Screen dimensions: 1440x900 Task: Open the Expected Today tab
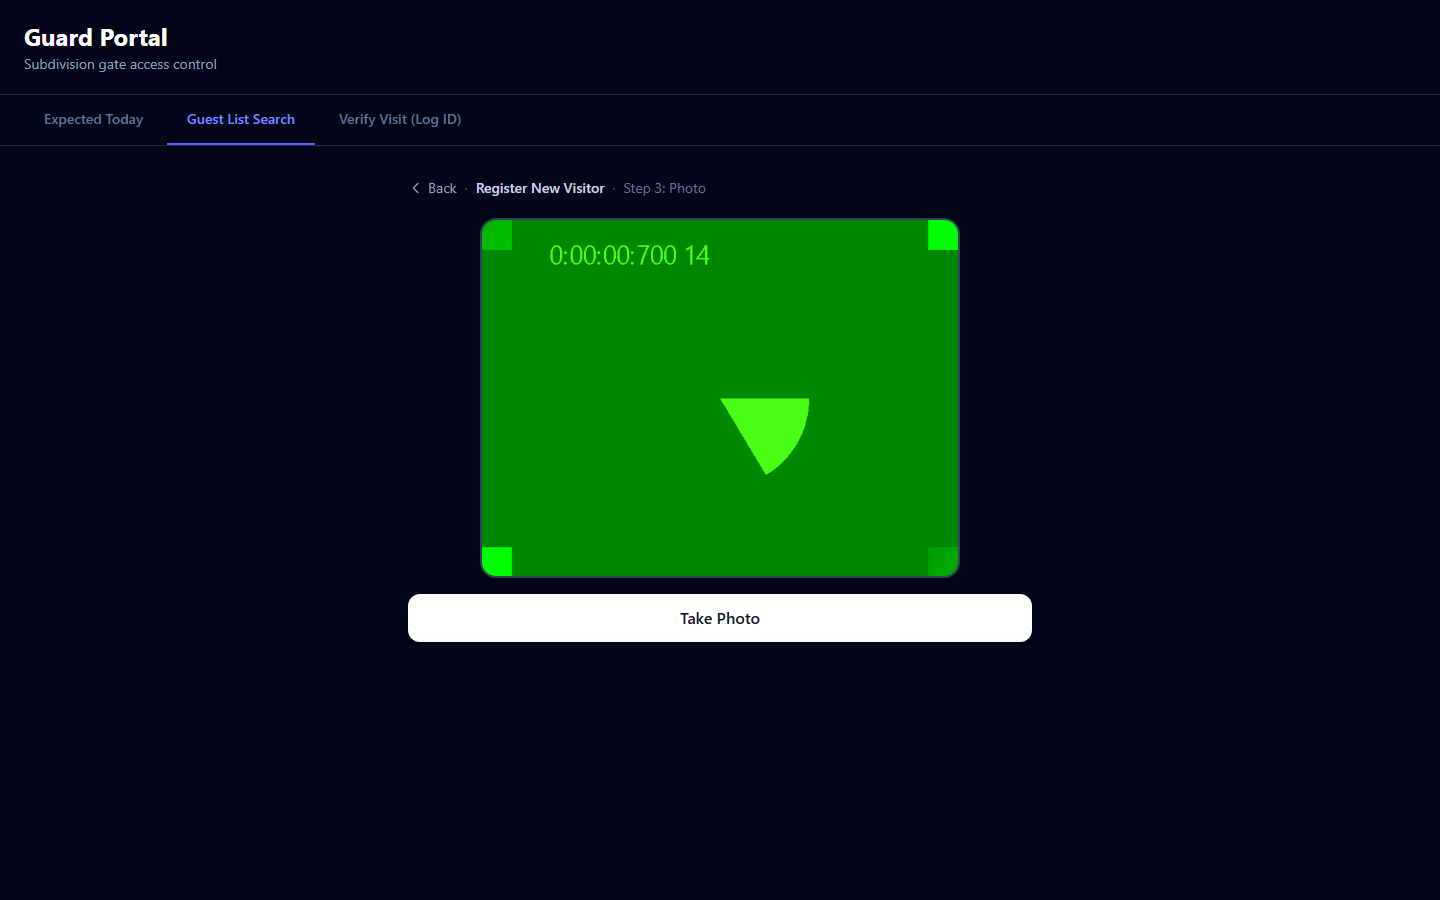coord(93,120)
